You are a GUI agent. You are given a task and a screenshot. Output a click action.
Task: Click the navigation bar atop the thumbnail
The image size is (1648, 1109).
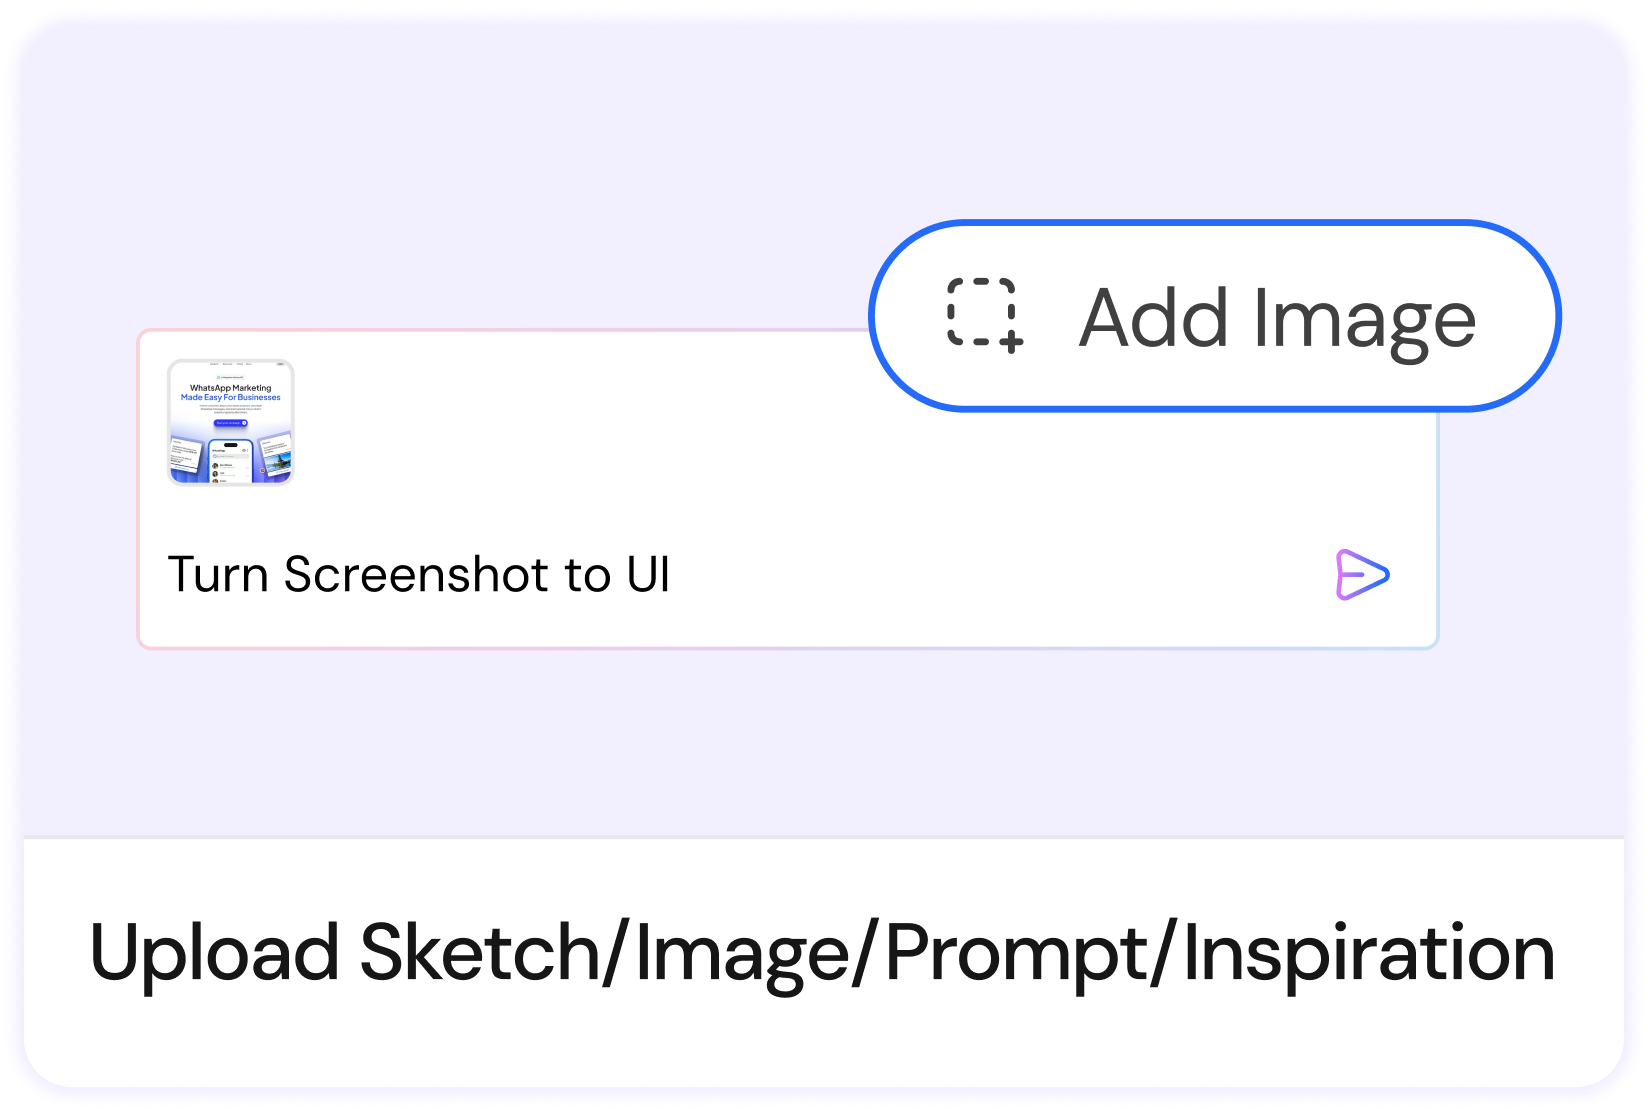(x=231, y=364)
